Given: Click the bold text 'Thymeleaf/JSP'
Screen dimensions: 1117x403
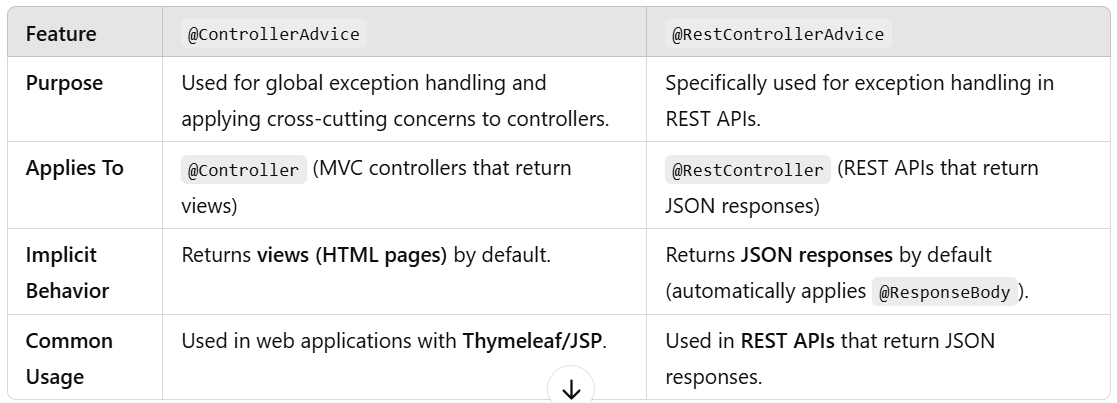Looking at the screenshot, I should tap(532, 341).
